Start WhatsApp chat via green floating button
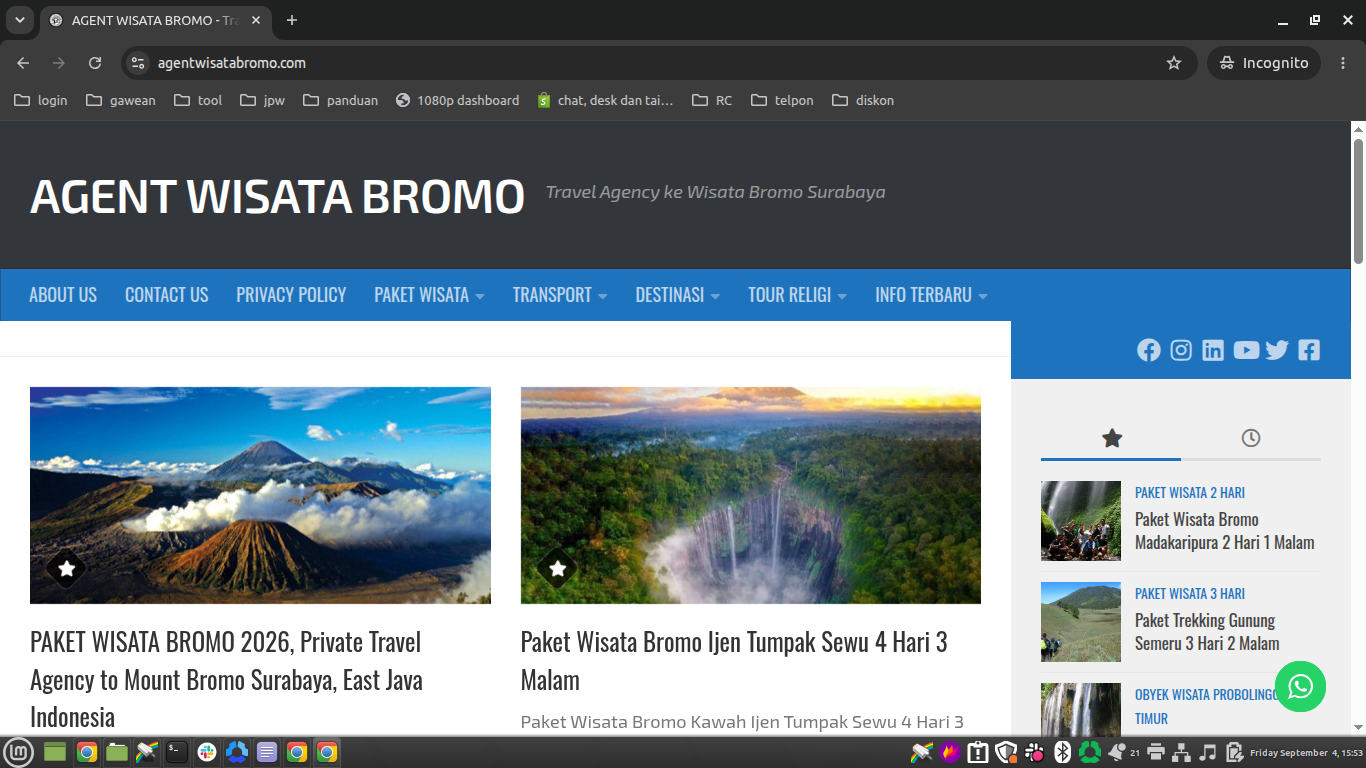 1300,687
